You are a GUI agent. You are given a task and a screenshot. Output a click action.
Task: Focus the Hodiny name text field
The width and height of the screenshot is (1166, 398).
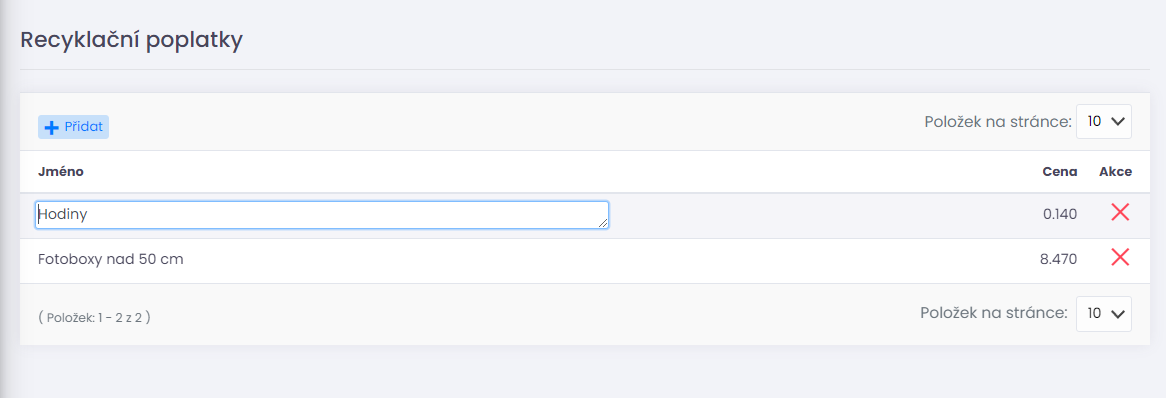click(322, 215)
